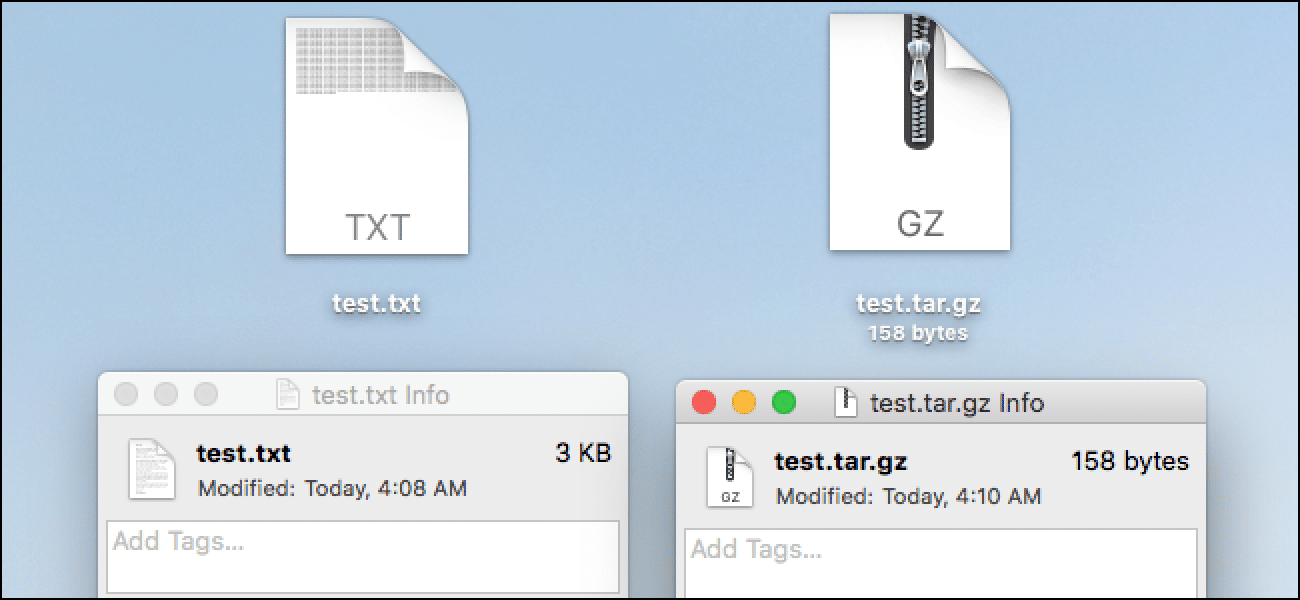Screen dimensions: 1300x600
Task: Click the "test.txt Info" window title text
Action: point(380,395)
